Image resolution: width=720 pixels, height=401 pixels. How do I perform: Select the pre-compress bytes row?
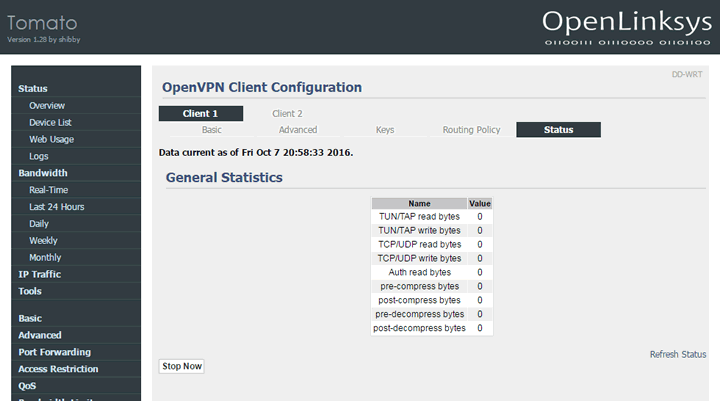tap(432, 286)
